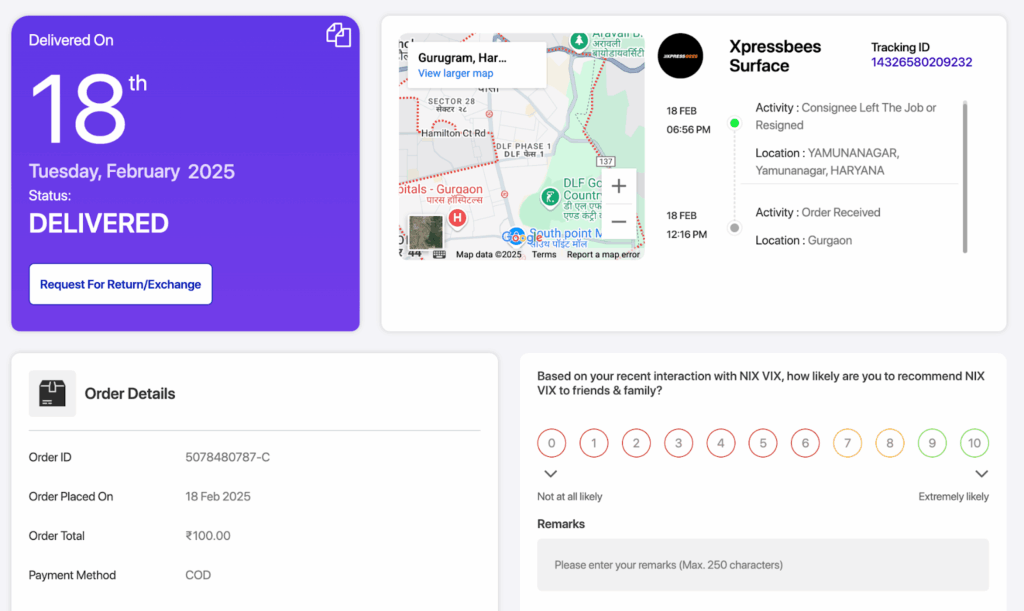This screenshot has height=611, width=1024.
Task: Click the chevron above 'Not at all likely'
Action: click(550, 474)
